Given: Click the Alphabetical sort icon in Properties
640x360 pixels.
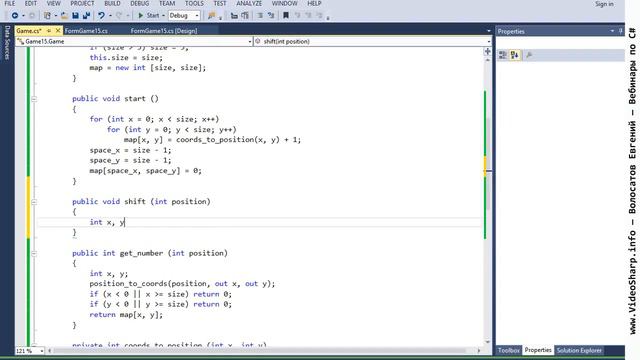Looking at the screenshot, I should coord(515,55).
